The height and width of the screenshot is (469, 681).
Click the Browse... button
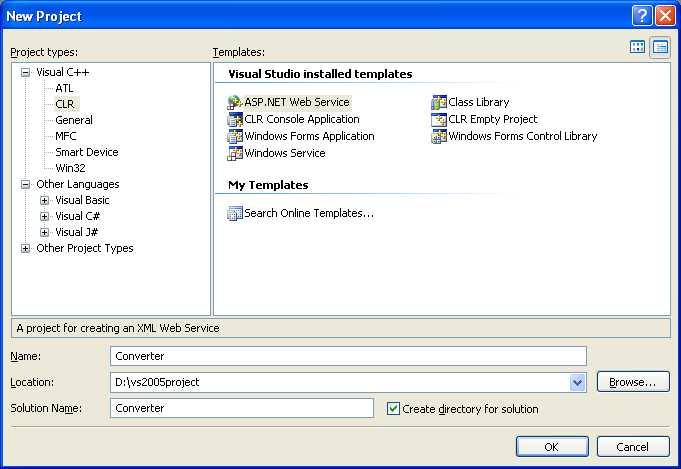(x=633, y=382)
